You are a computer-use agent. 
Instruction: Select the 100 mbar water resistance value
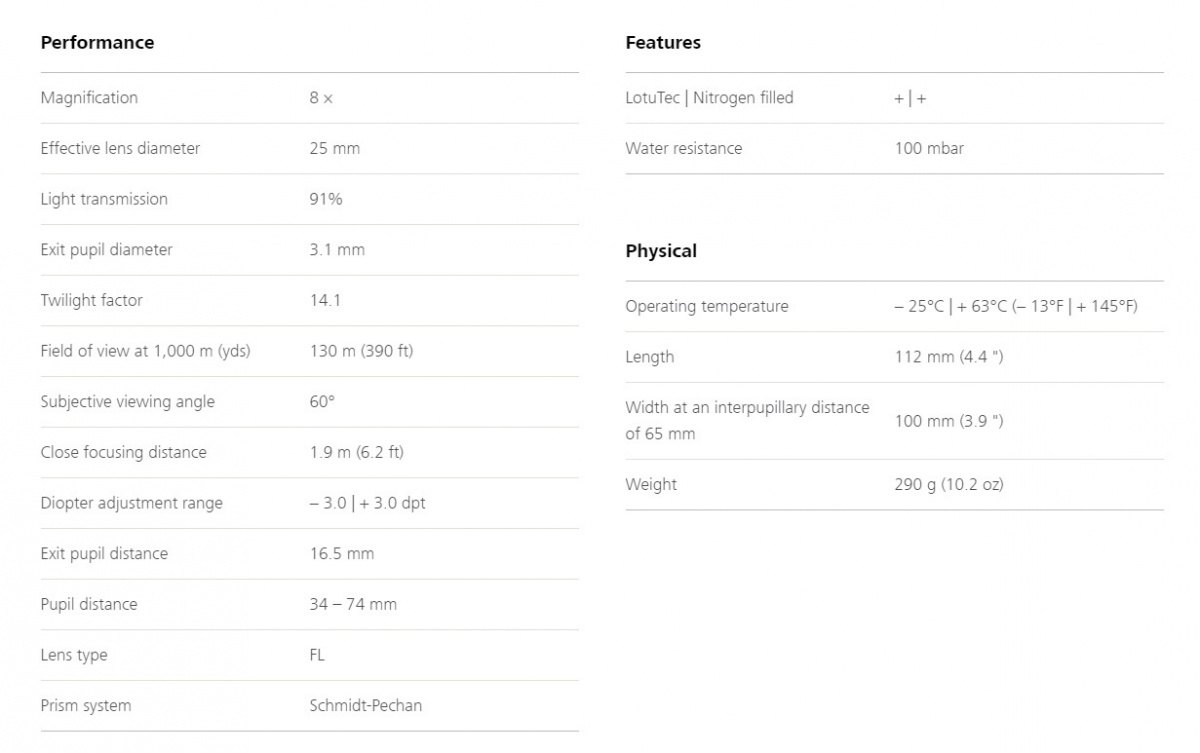(929, 149)
